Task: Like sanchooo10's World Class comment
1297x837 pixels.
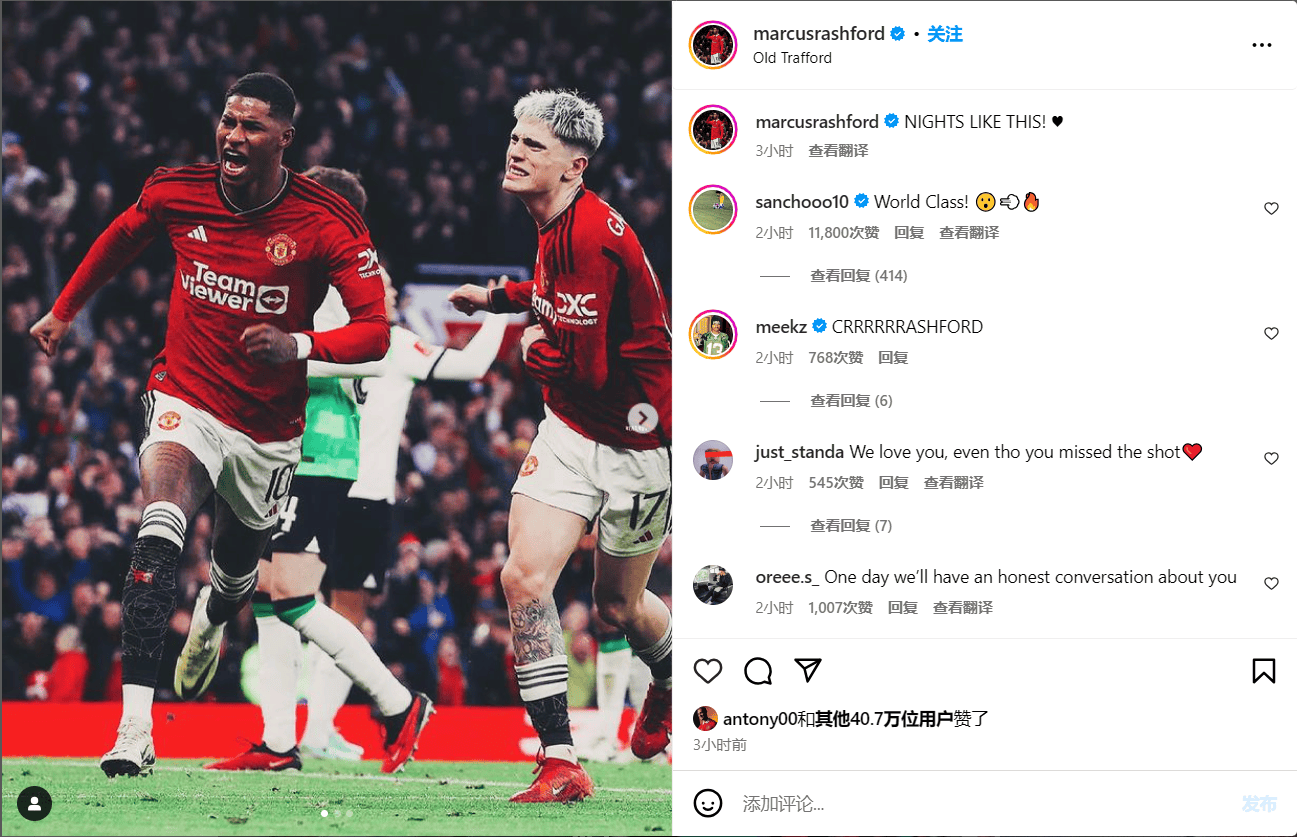Action: 1271,209
